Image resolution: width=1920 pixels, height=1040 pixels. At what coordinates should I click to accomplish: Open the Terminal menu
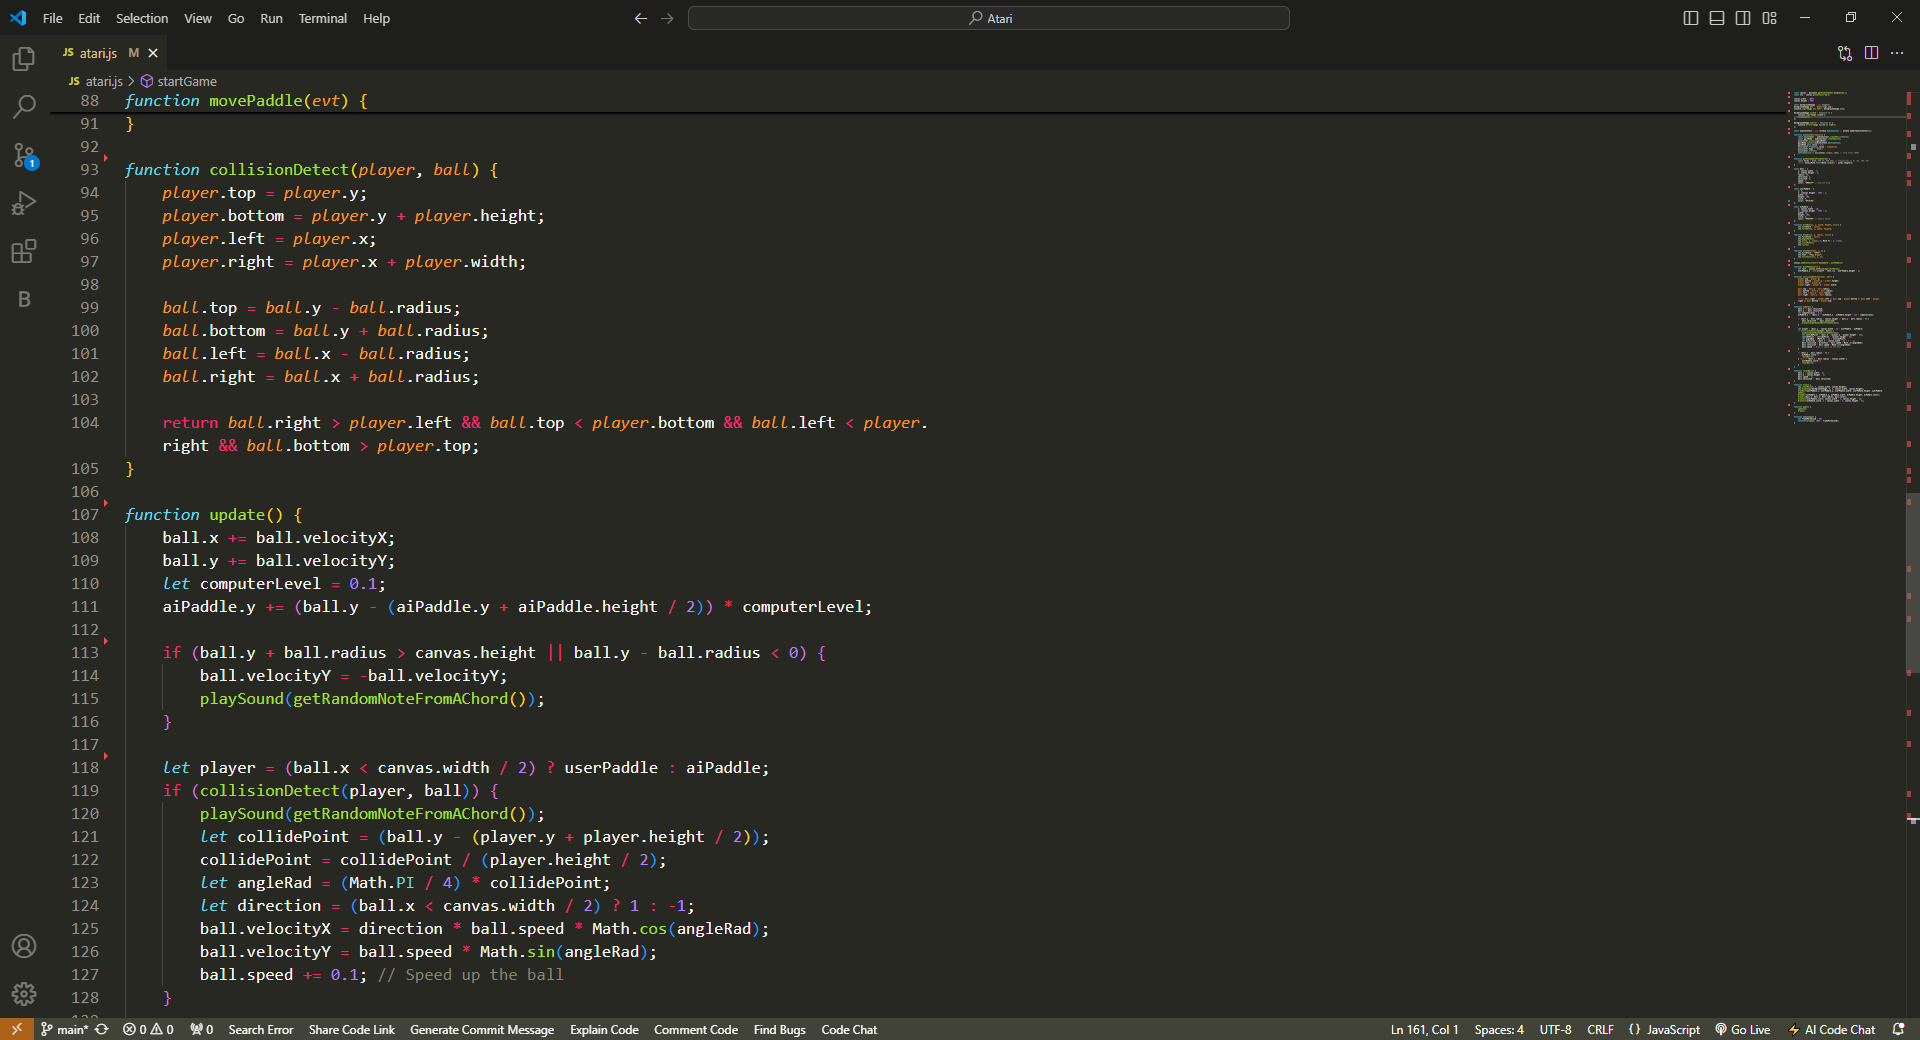point(322,18)
